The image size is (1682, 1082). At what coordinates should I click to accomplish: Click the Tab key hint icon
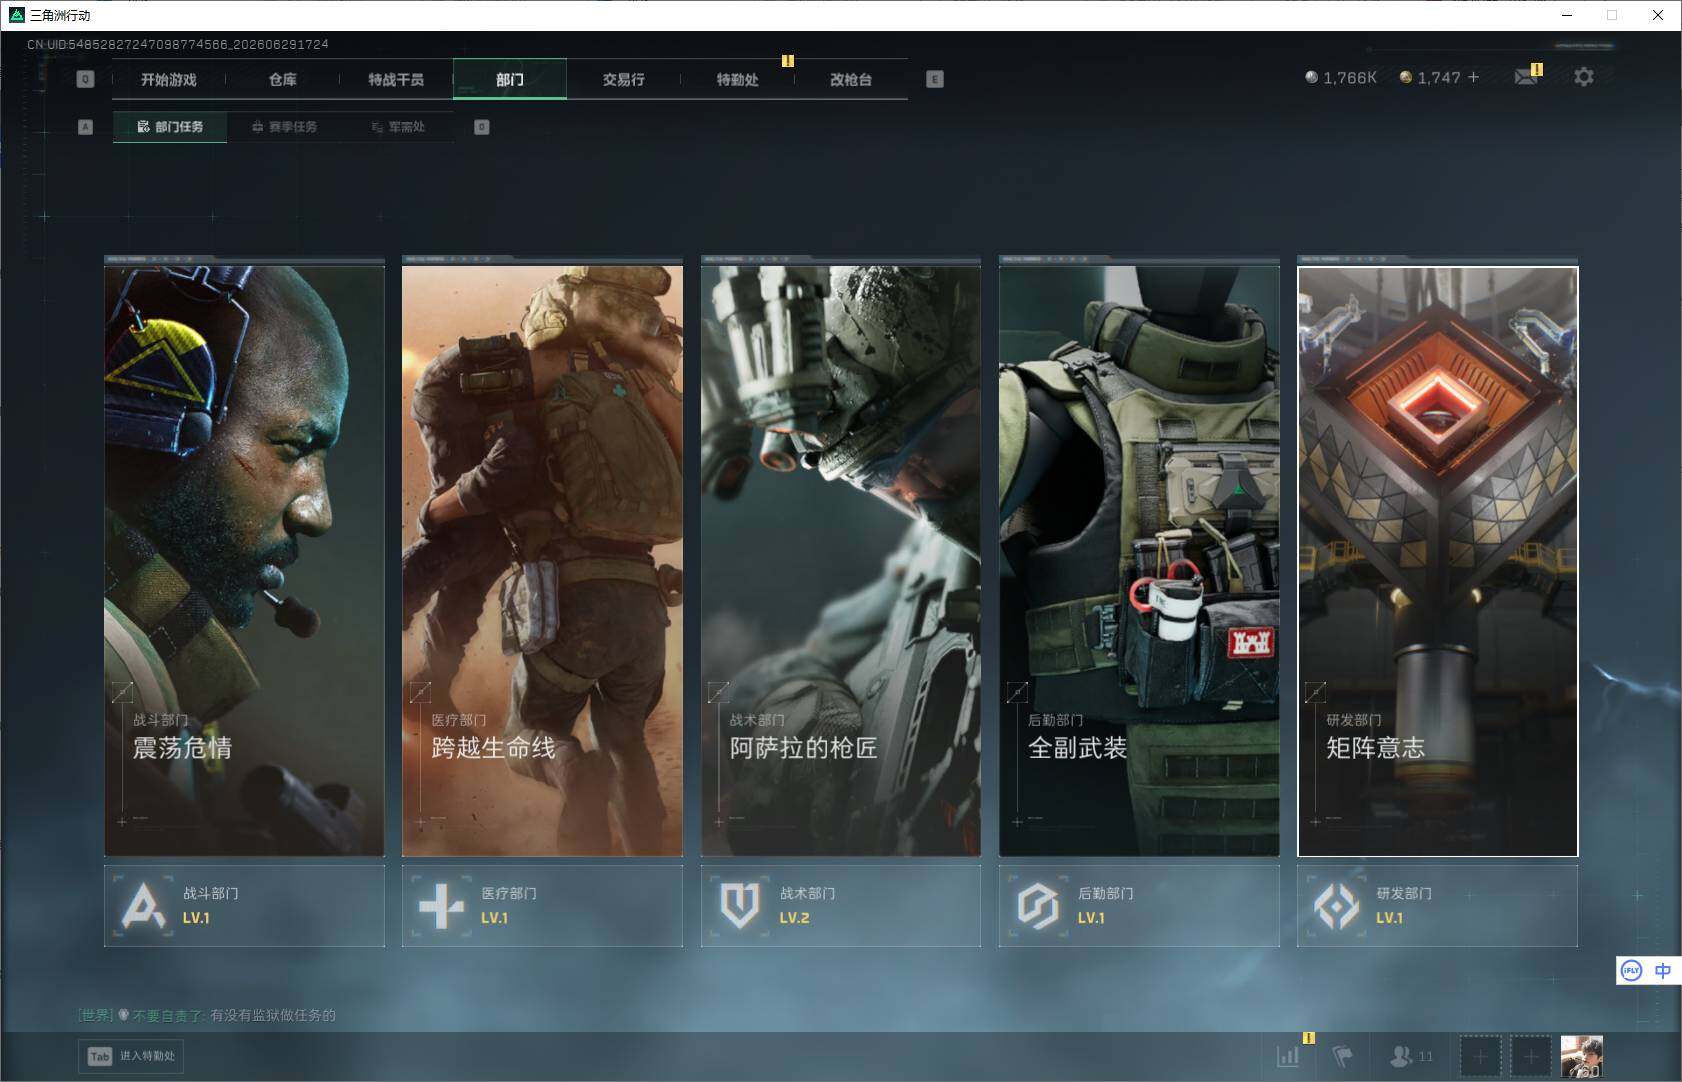click(99, 1056)
